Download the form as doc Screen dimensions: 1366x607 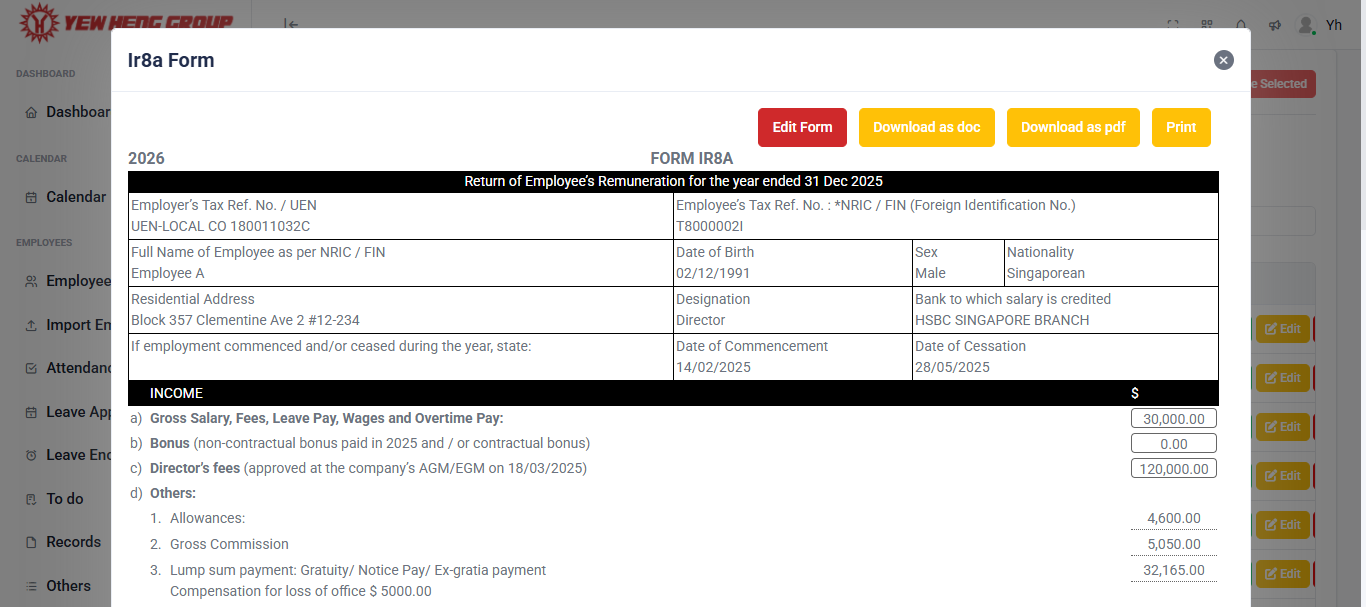(926, 127)
